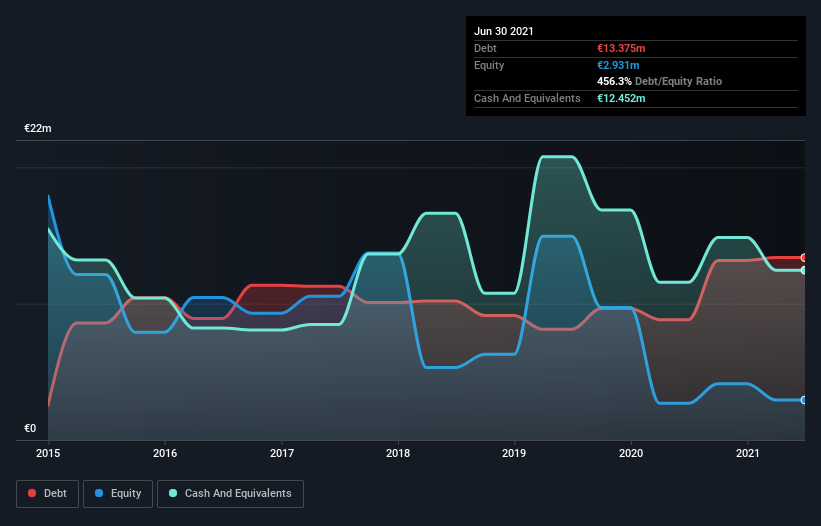This screenshot has width=821, height=526.
Task: Click the €12.452m cash value
Action: click(x=621, y=98)
